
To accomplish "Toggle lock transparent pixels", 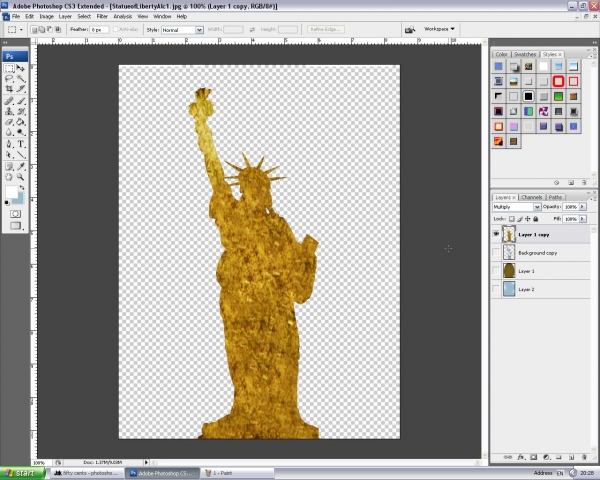I will [x=512, y=219].
